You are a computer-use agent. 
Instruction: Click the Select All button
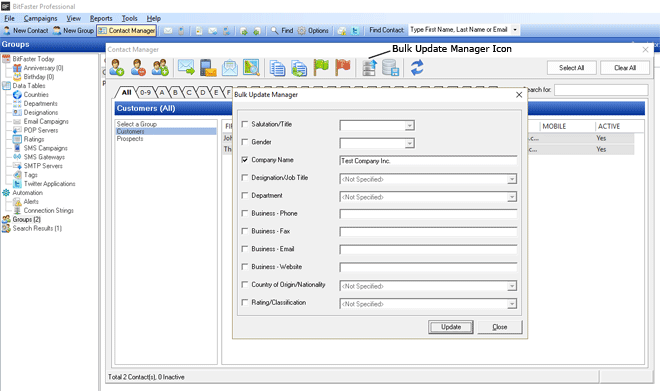[x=571, y=68]
